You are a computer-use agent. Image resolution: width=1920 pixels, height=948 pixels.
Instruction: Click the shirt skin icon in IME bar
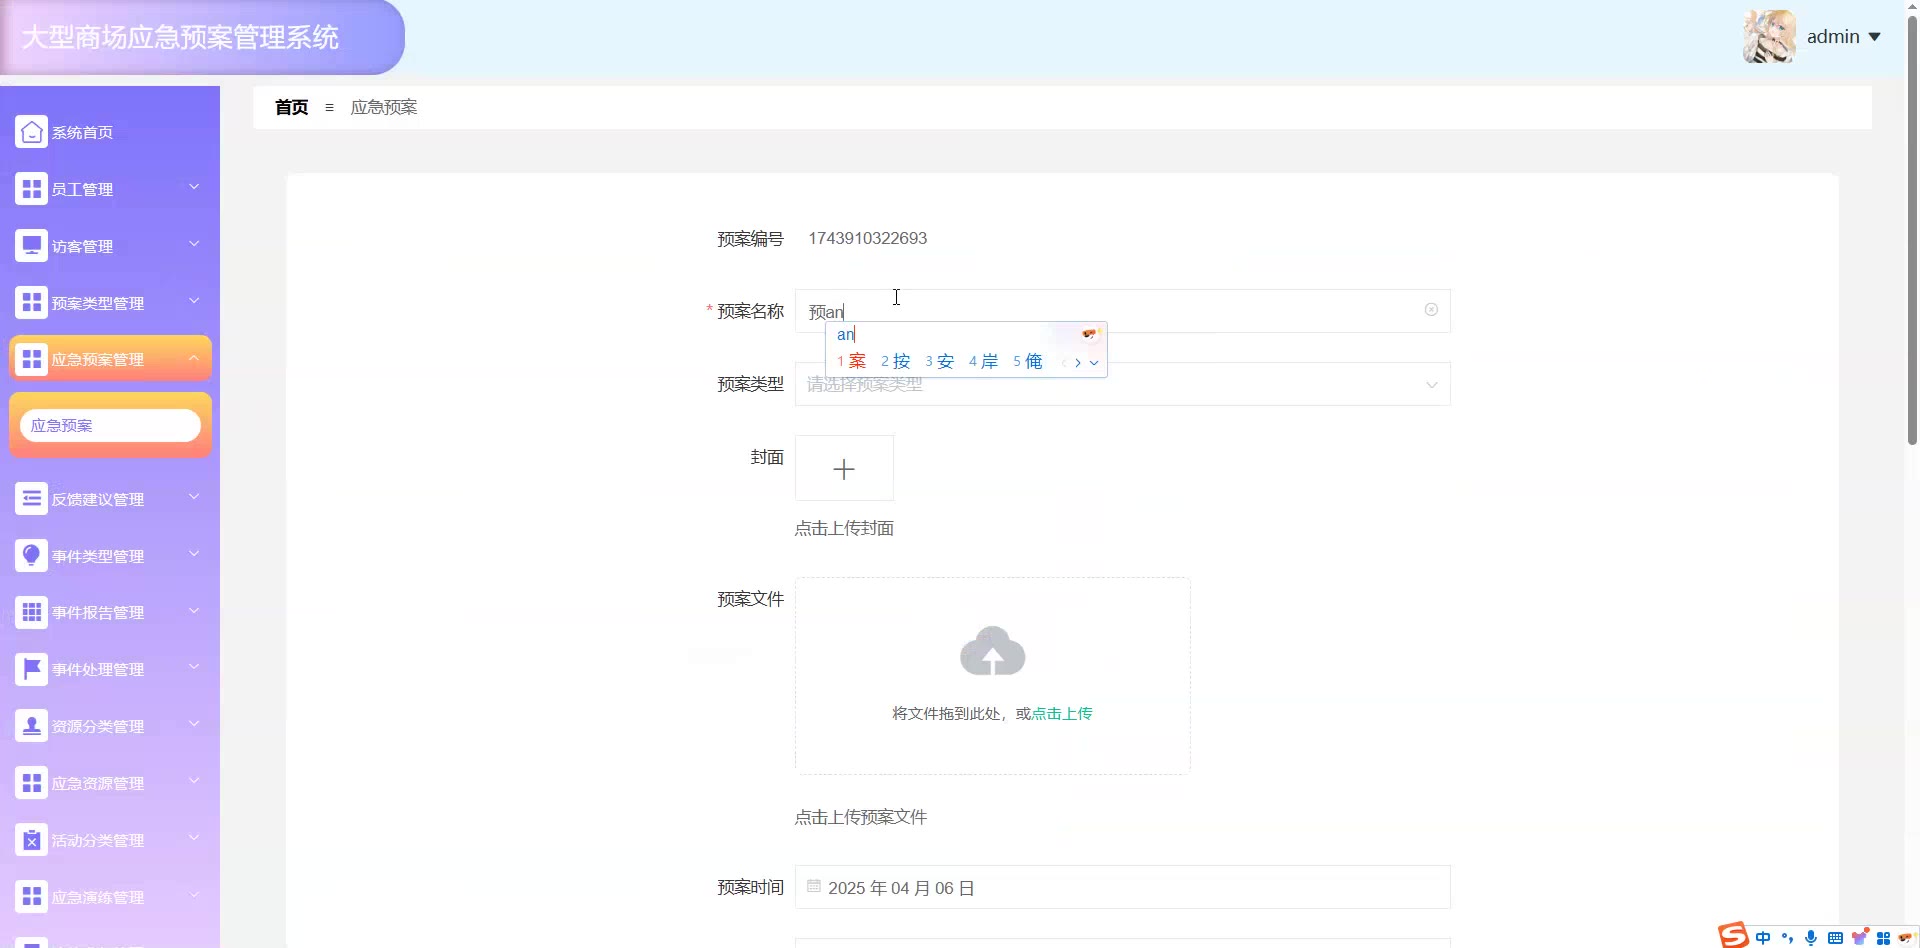pos(1859,938)
